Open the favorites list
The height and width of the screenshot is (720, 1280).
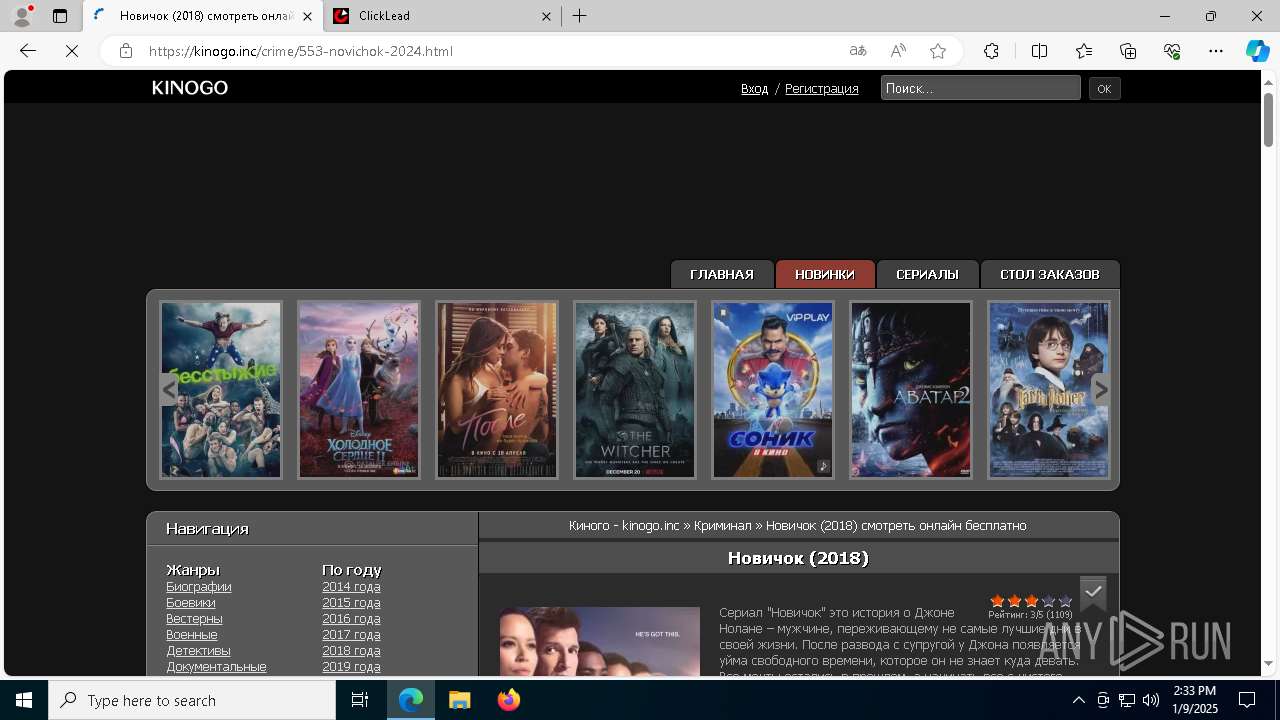click(1084, 51)
